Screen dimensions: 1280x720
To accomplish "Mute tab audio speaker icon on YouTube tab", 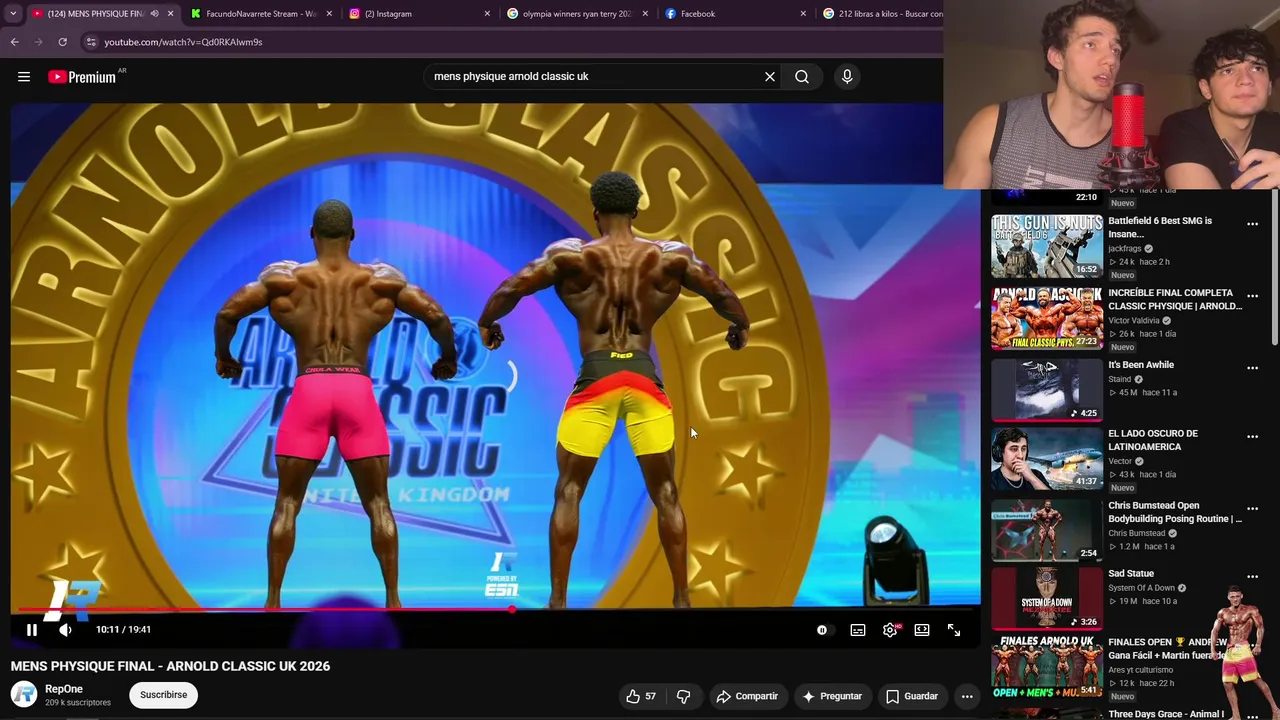I will coord(154,14).
